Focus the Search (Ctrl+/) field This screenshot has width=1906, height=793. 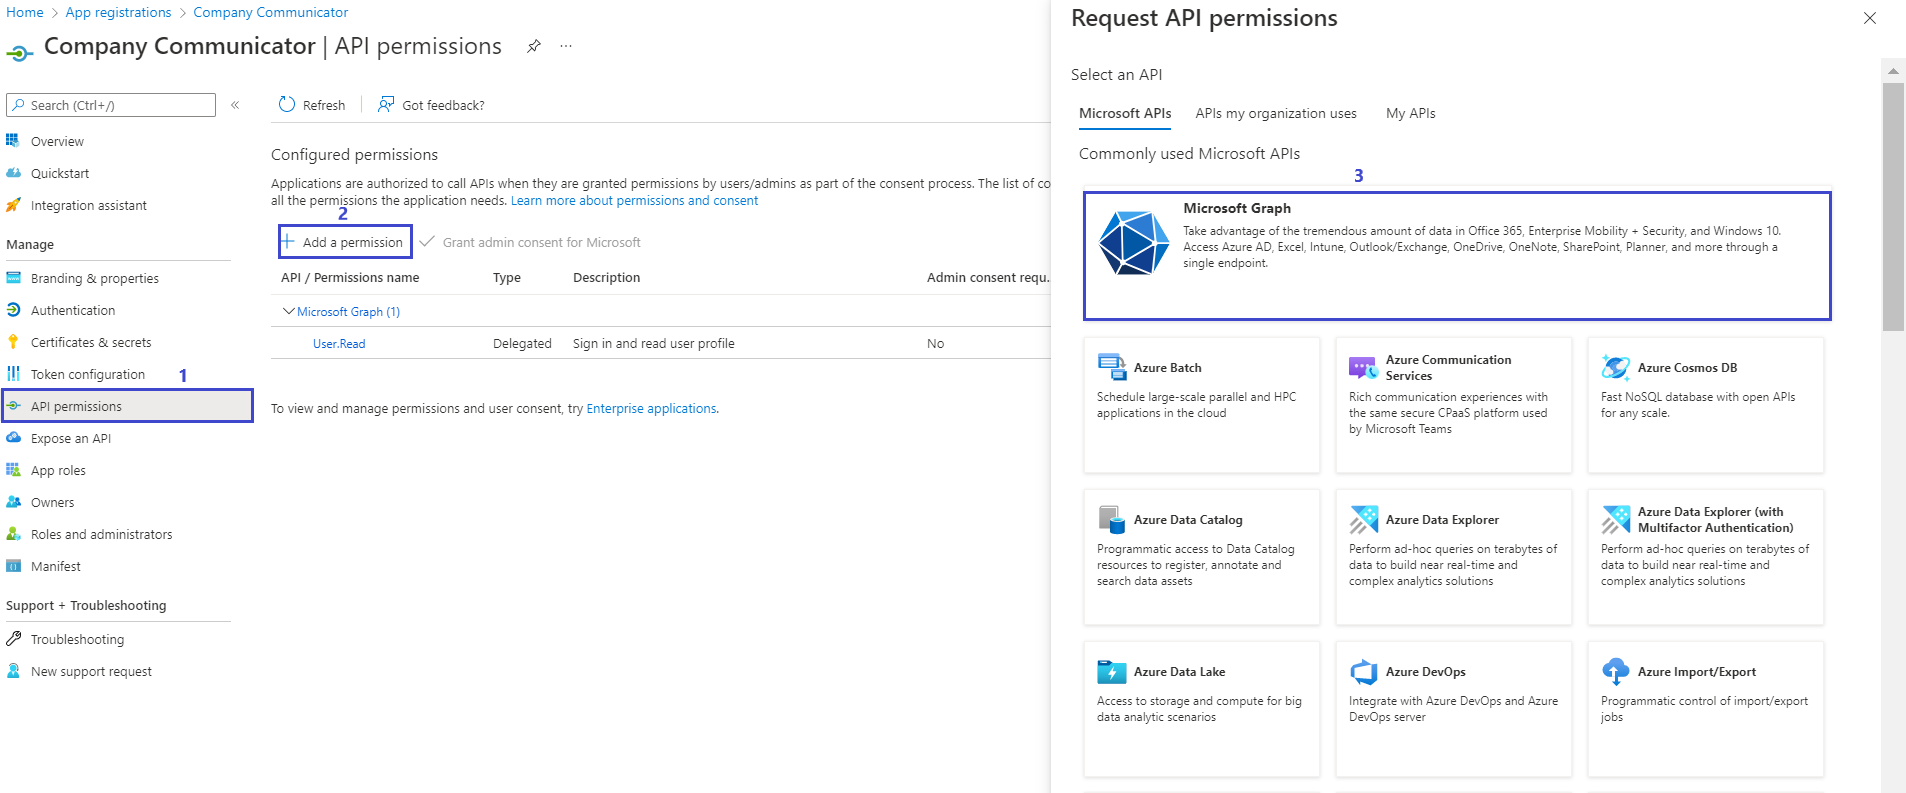(111, 105)
